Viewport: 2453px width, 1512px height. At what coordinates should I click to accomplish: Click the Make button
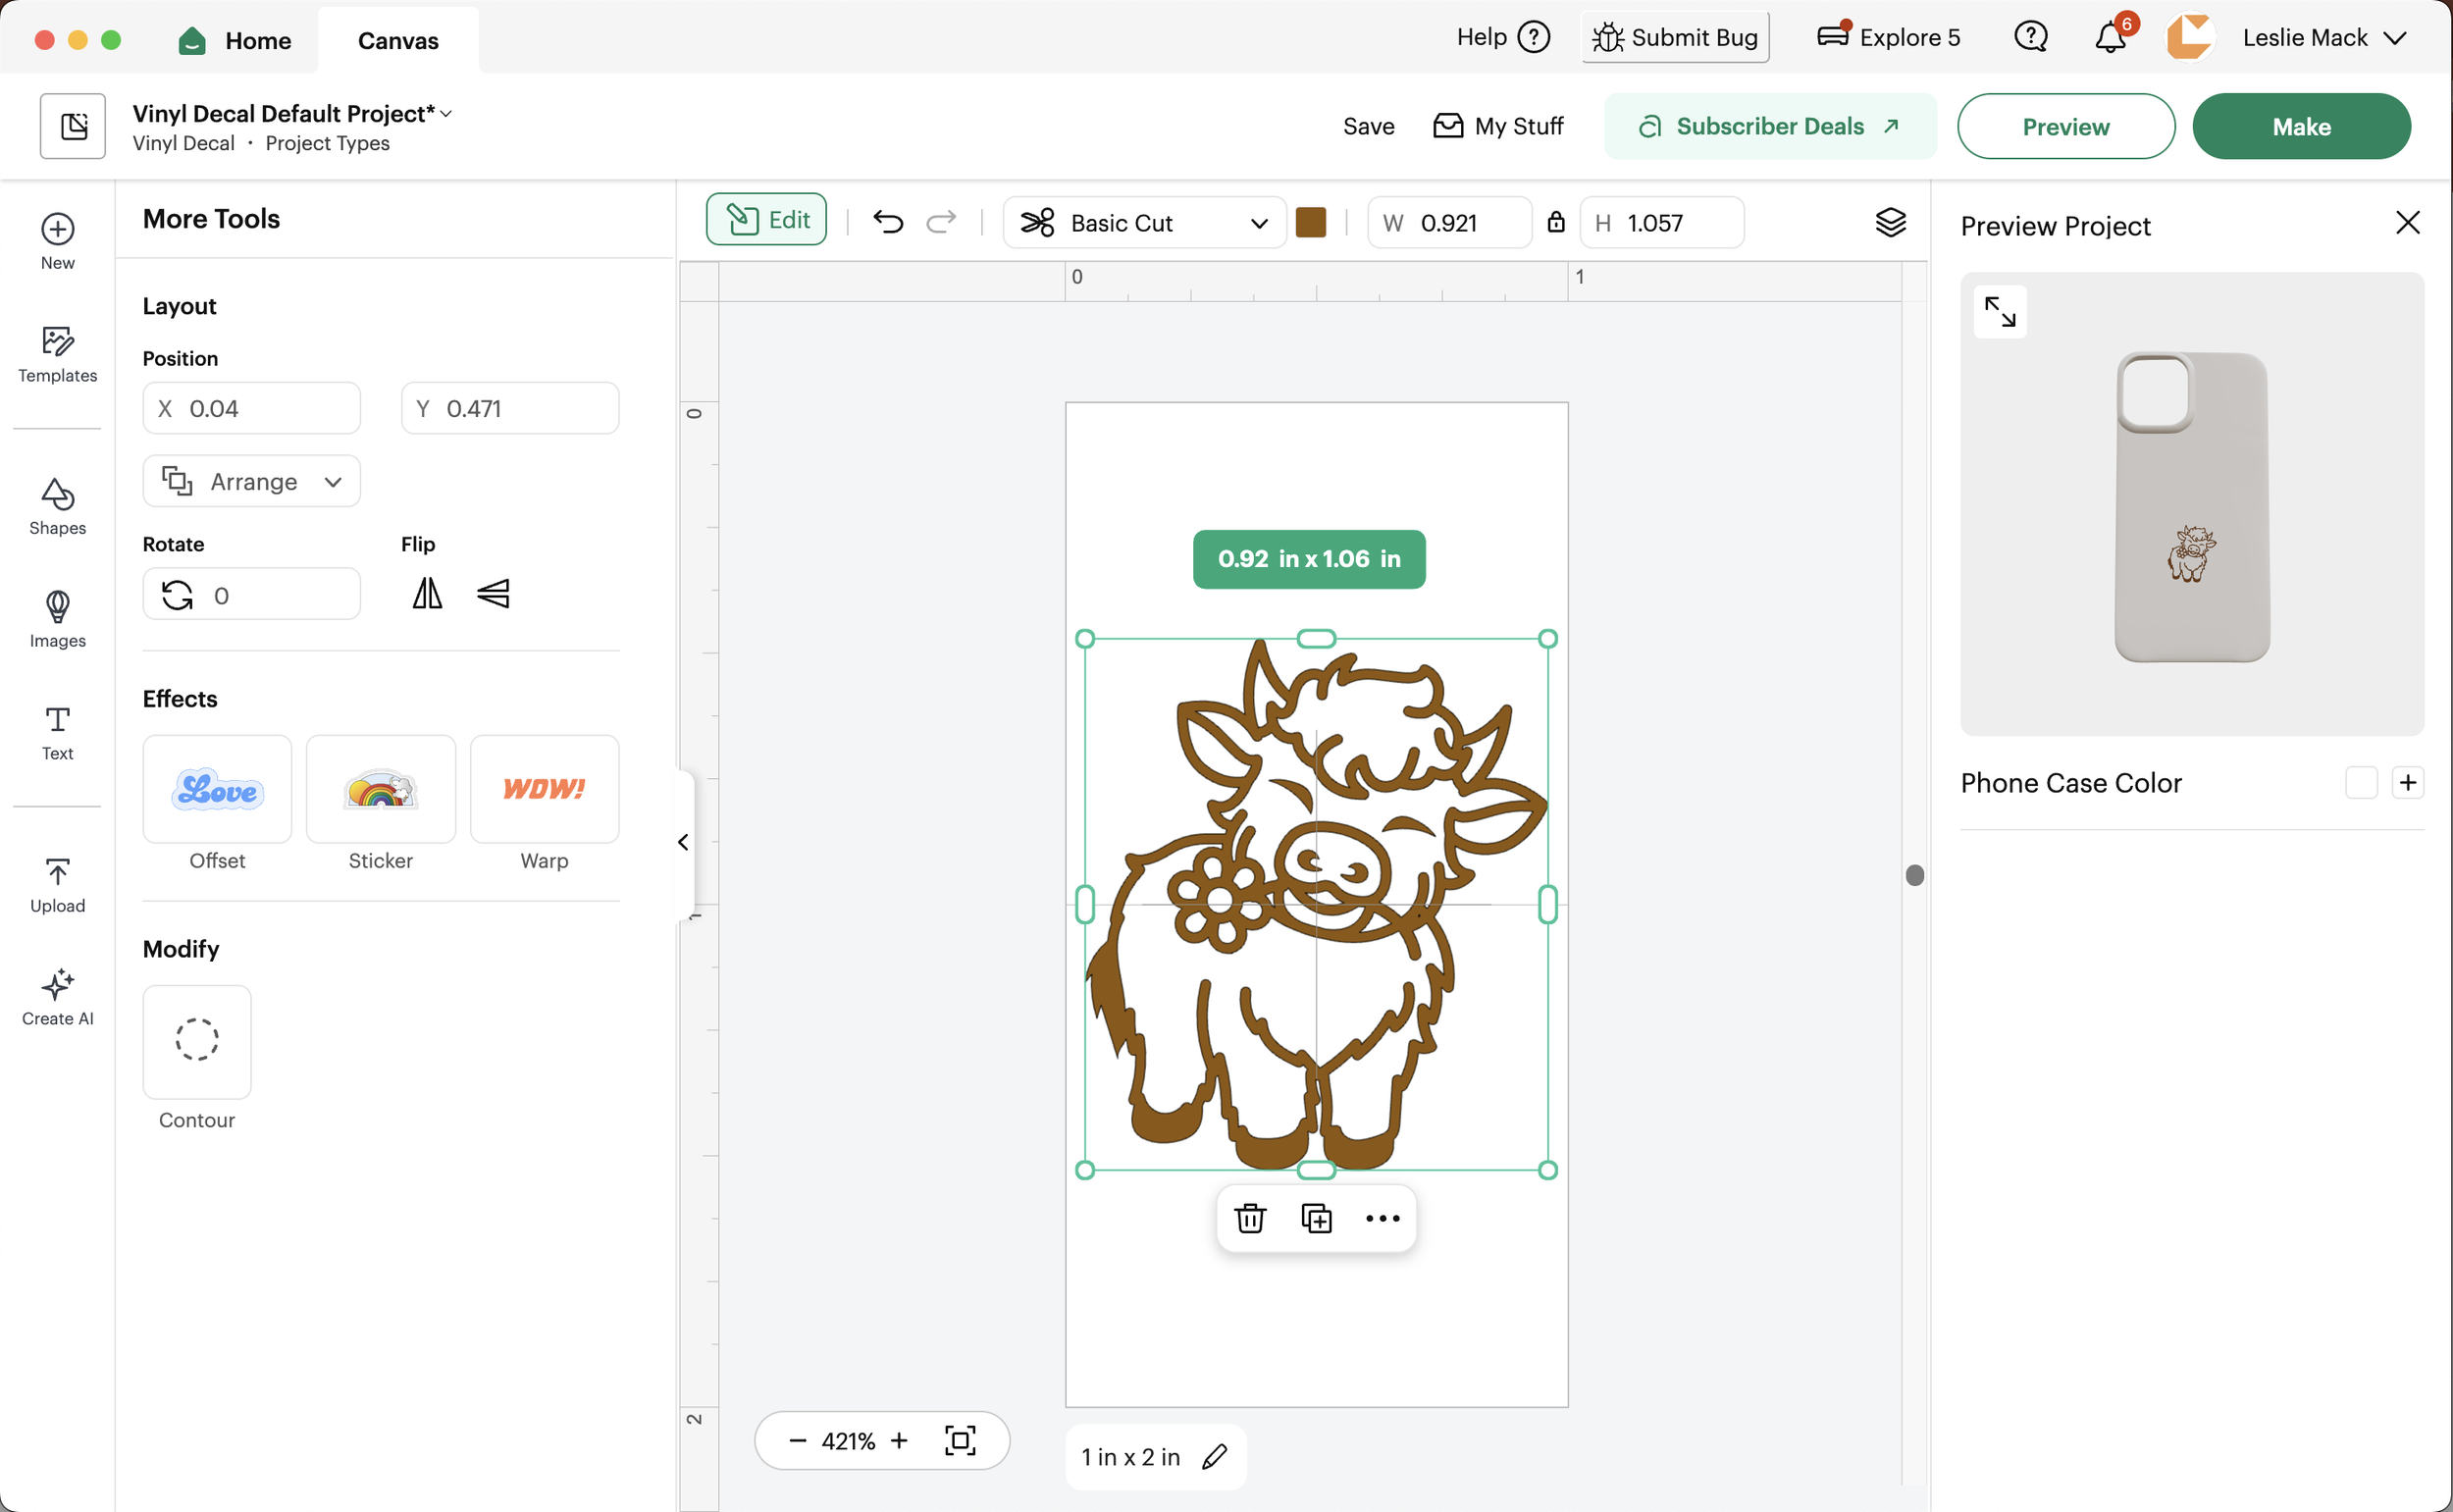2300,127
